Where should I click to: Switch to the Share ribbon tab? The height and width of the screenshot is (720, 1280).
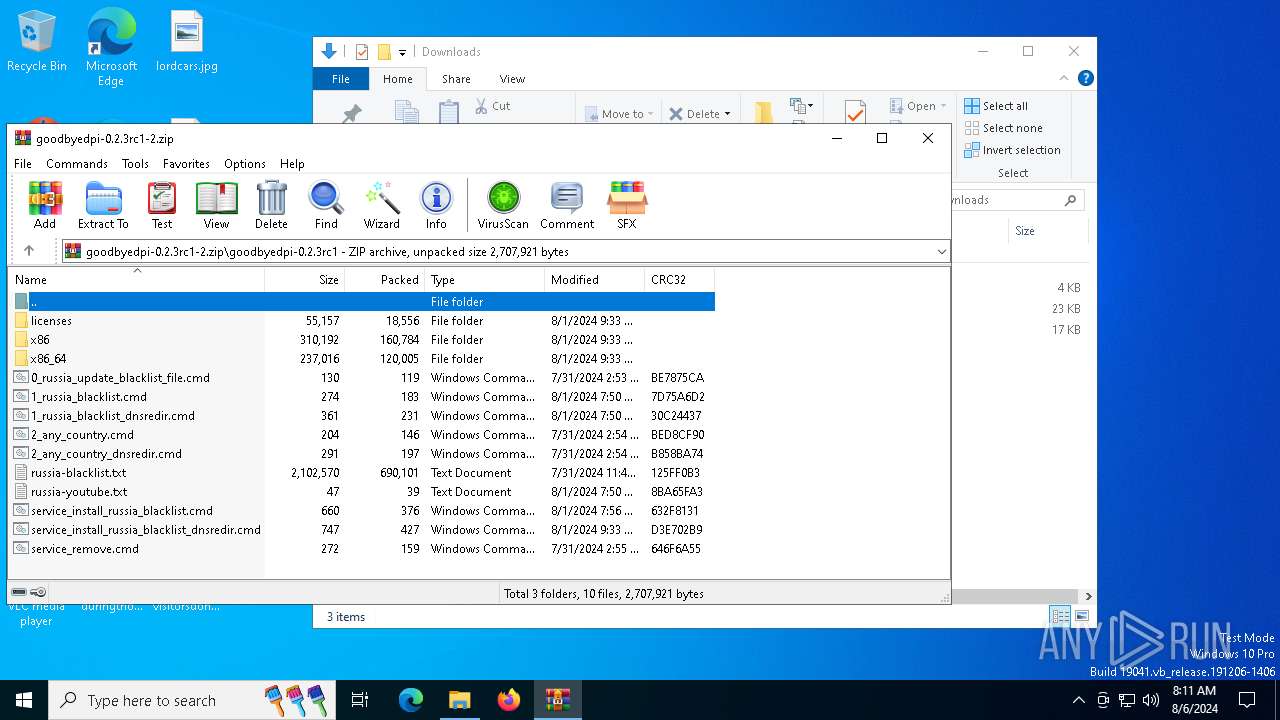(x=456, y=79)
